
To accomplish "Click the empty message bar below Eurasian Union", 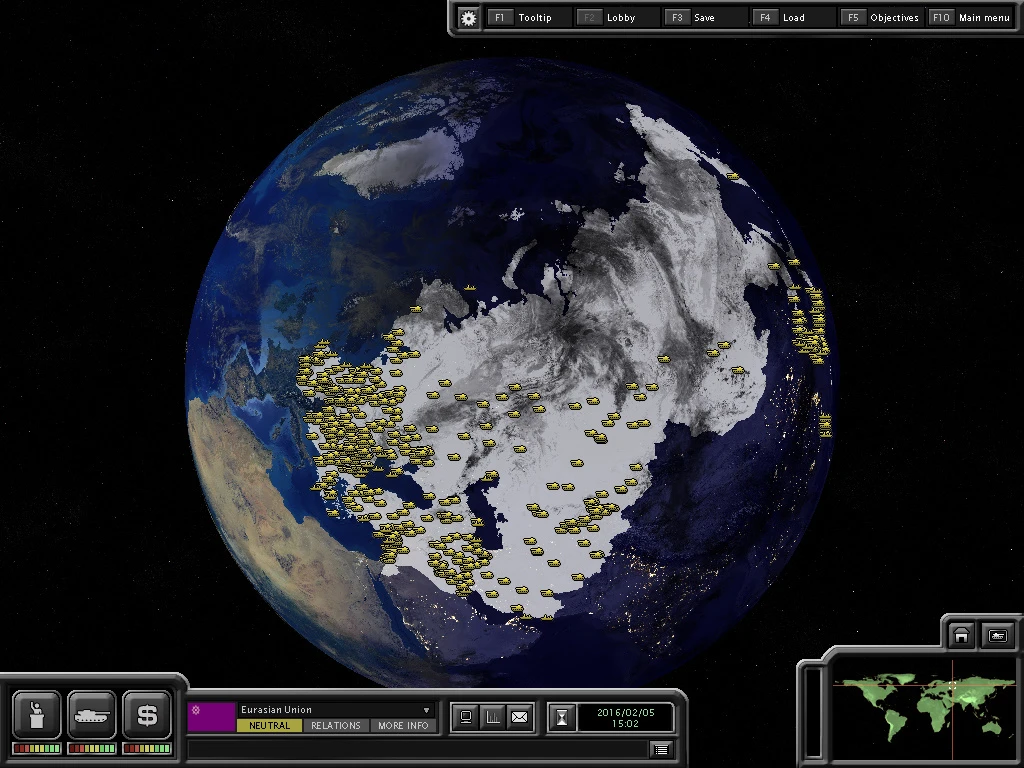I will 418,750.
